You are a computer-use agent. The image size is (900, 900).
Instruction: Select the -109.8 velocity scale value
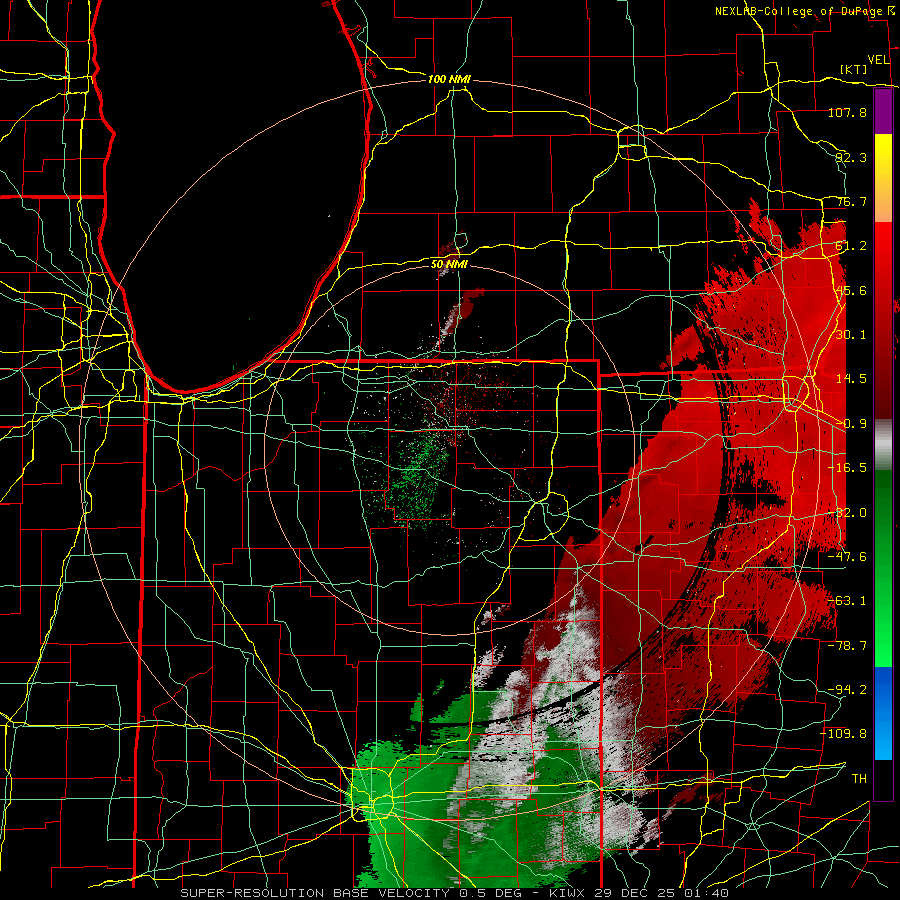(x=844, y=734)
